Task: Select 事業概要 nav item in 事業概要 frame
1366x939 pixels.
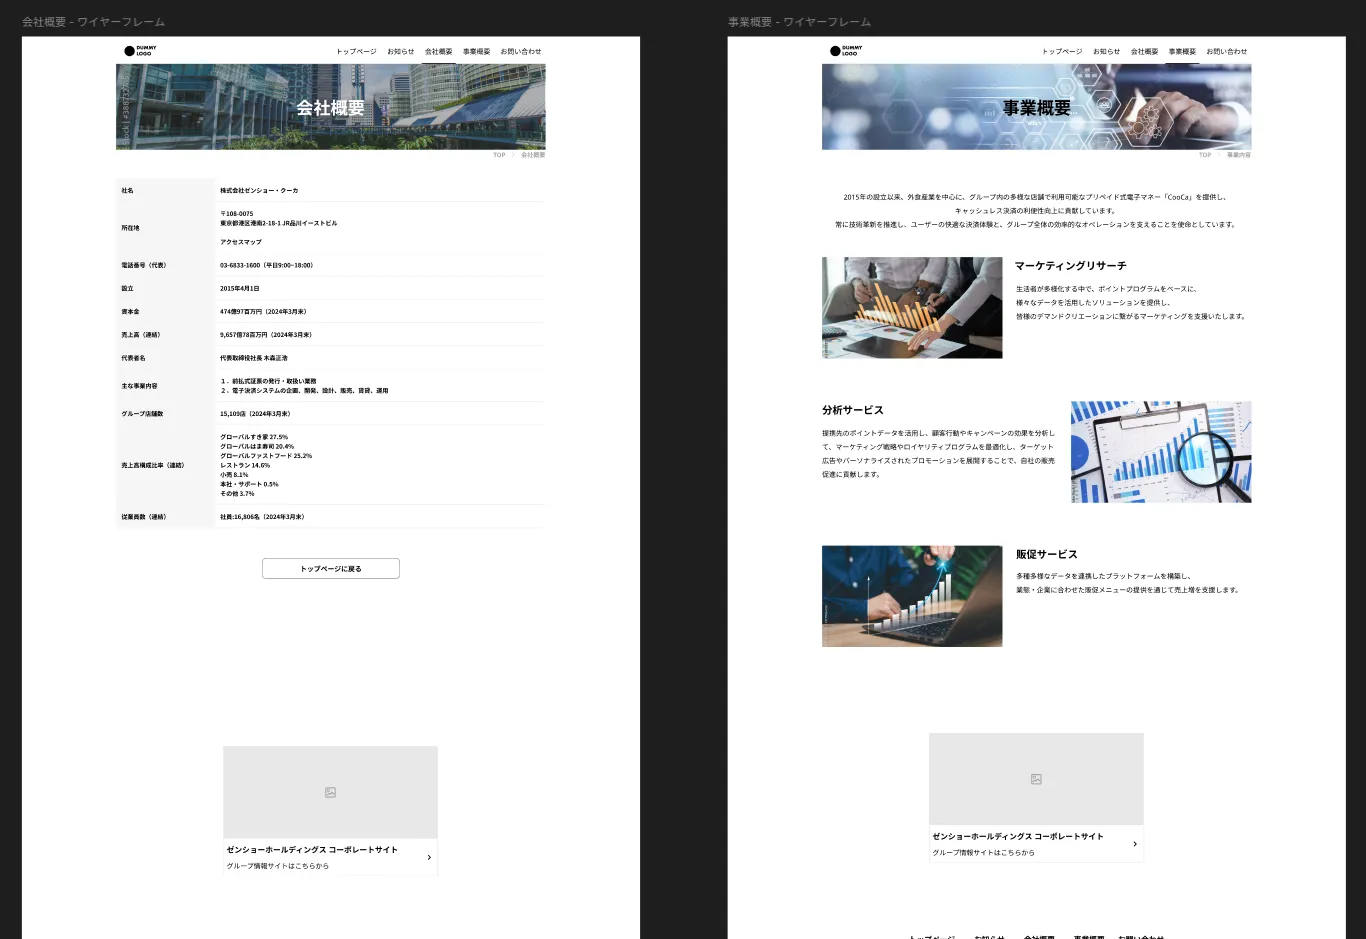Action: pyautogui.click(x=1182, y=51)
